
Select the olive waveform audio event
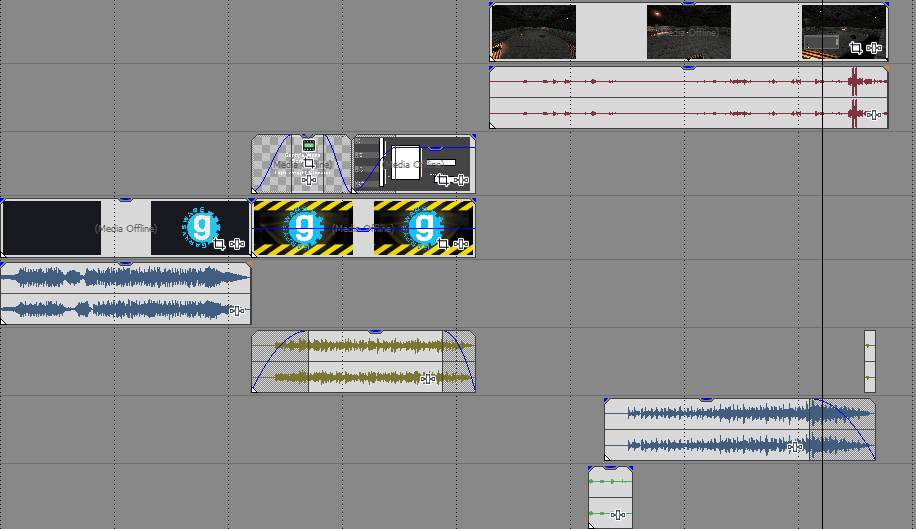click(x=363, y=361)
